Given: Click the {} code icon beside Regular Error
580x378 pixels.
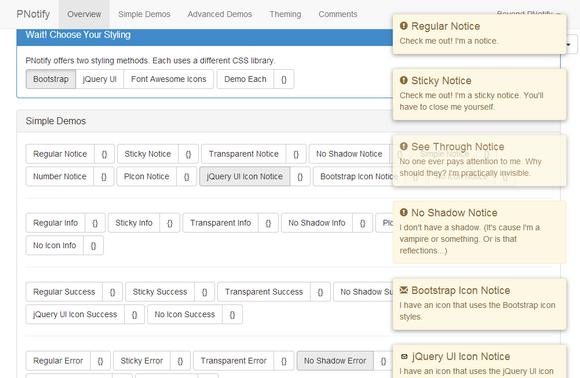Looking at the screenshot, I should pyautogui.click(x=100, y=361).
